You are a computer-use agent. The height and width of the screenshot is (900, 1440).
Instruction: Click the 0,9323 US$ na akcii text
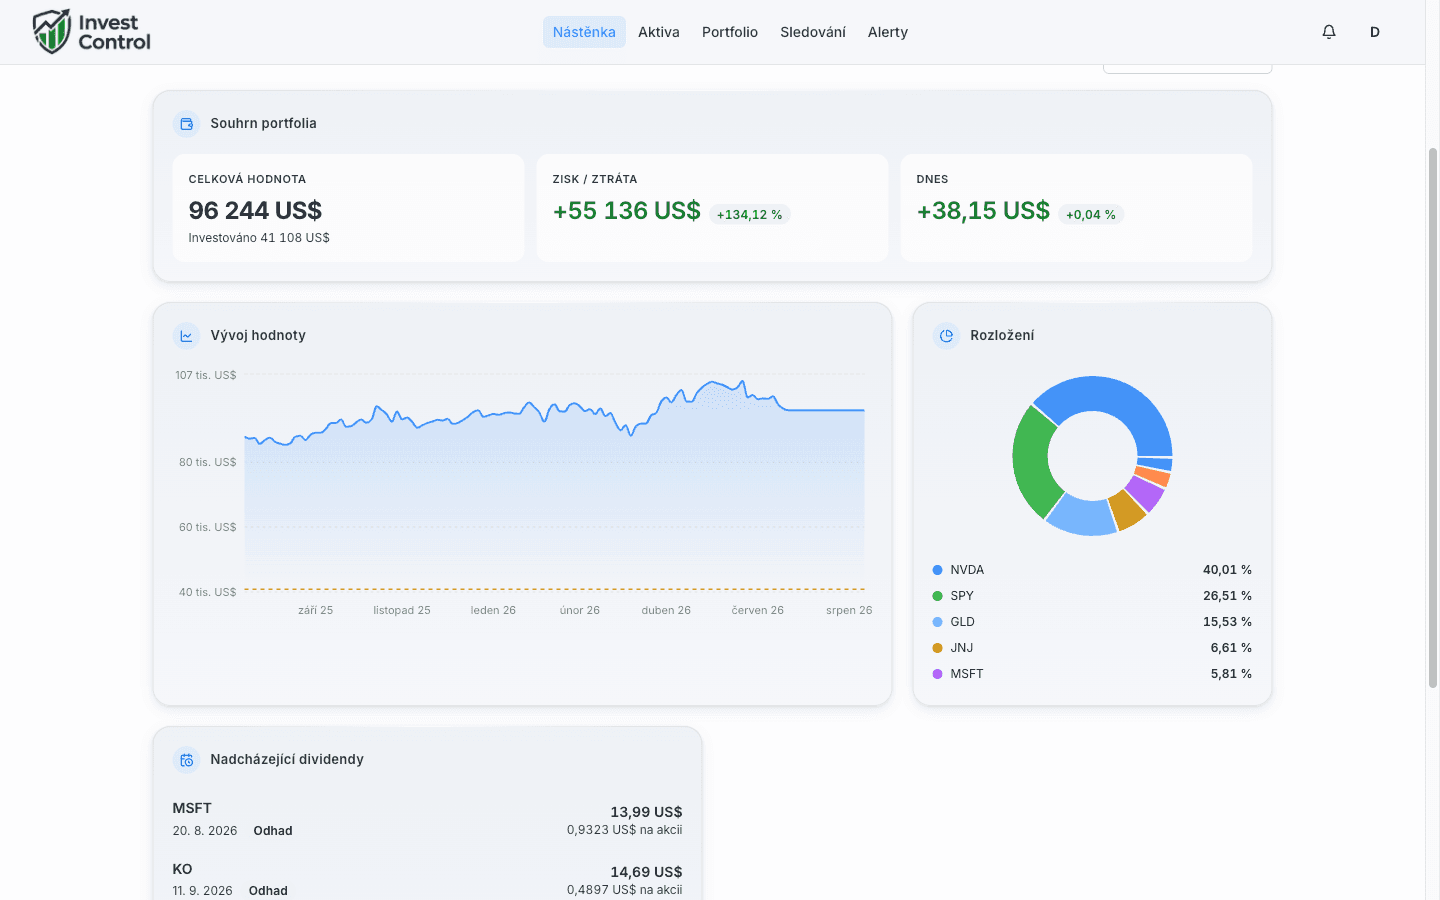point(625,830)
